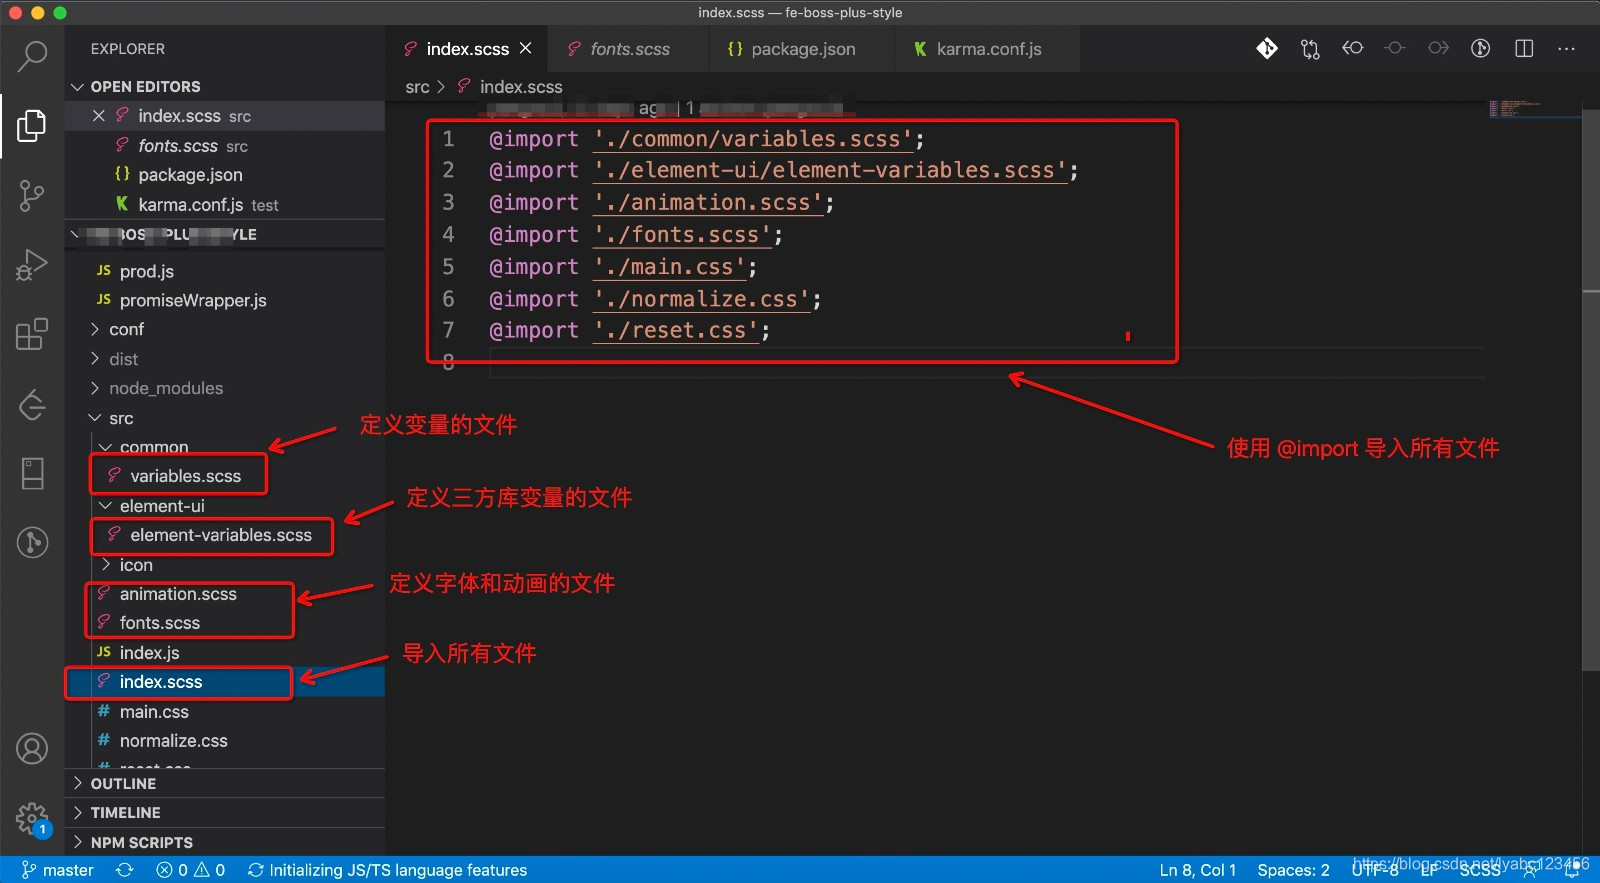Click the open changes compare icon in editor toolbar
1600x883 pixels.
[1310, 48]
